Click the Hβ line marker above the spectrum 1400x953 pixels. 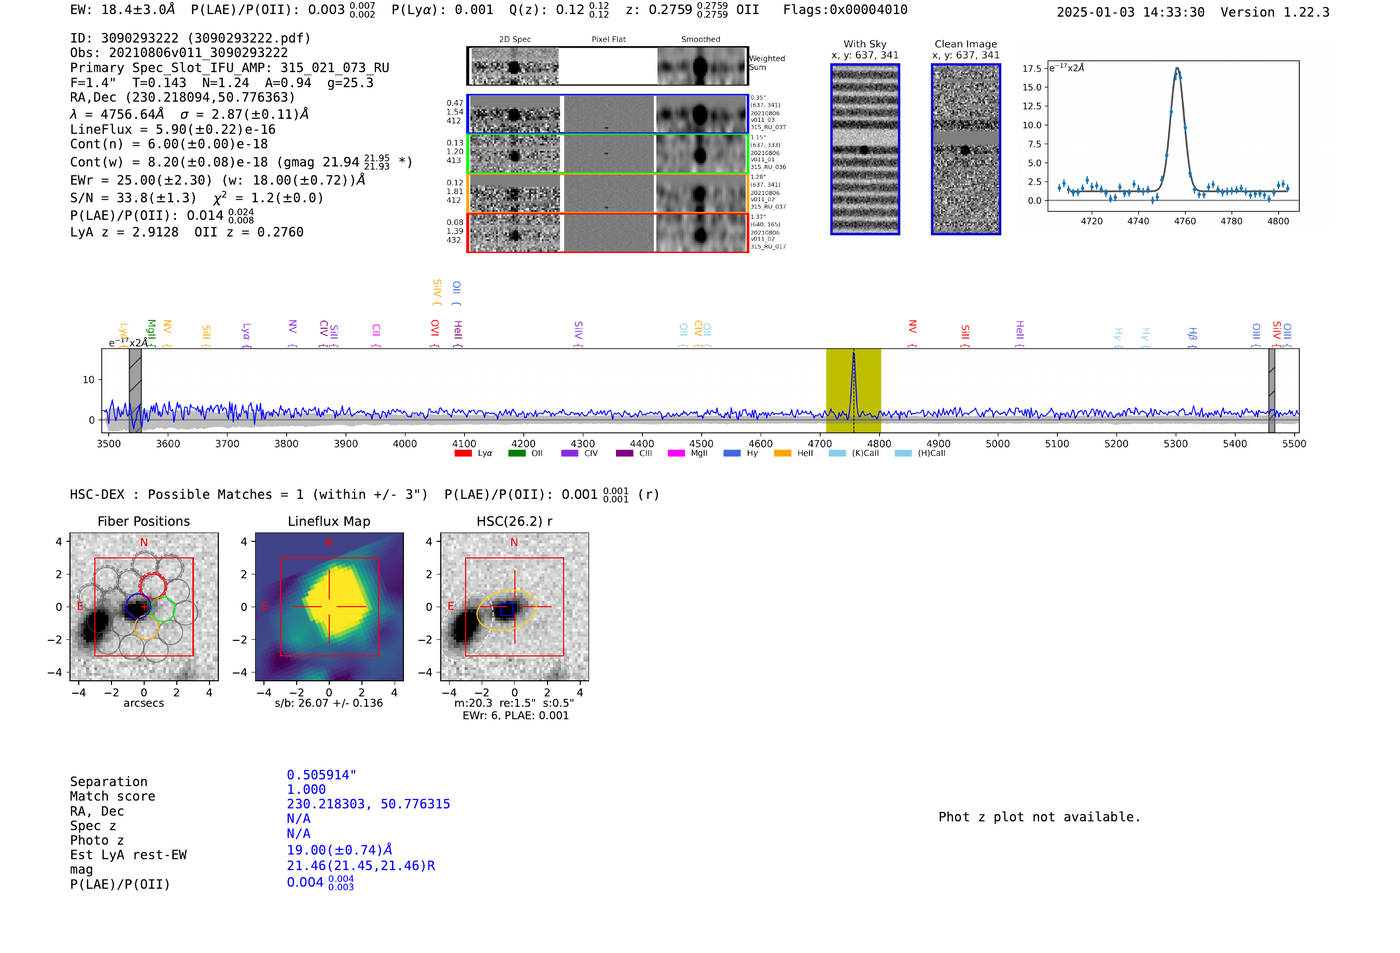(x=1192, y=334)
